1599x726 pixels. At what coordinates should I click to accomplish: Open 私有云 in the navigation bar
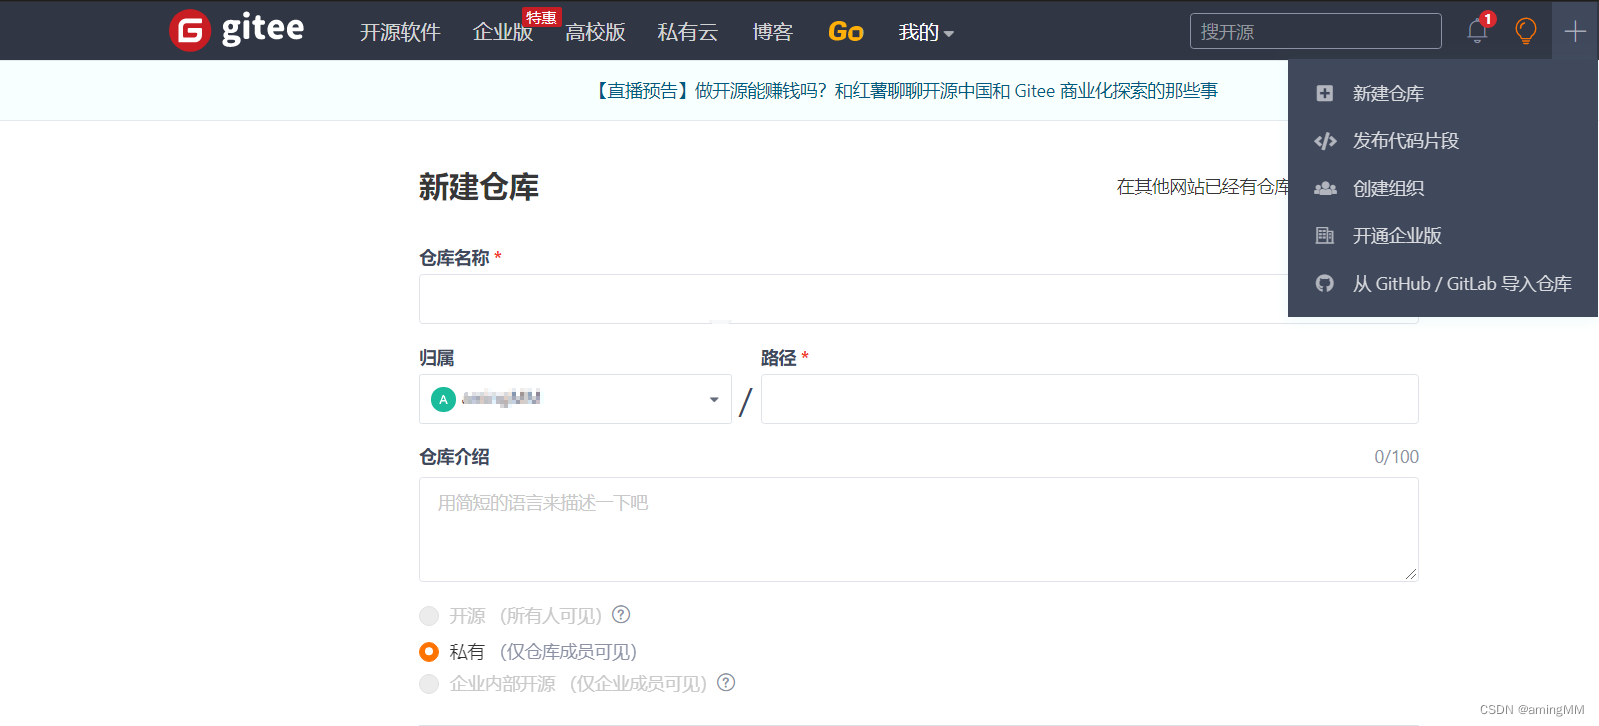[688, 32]
